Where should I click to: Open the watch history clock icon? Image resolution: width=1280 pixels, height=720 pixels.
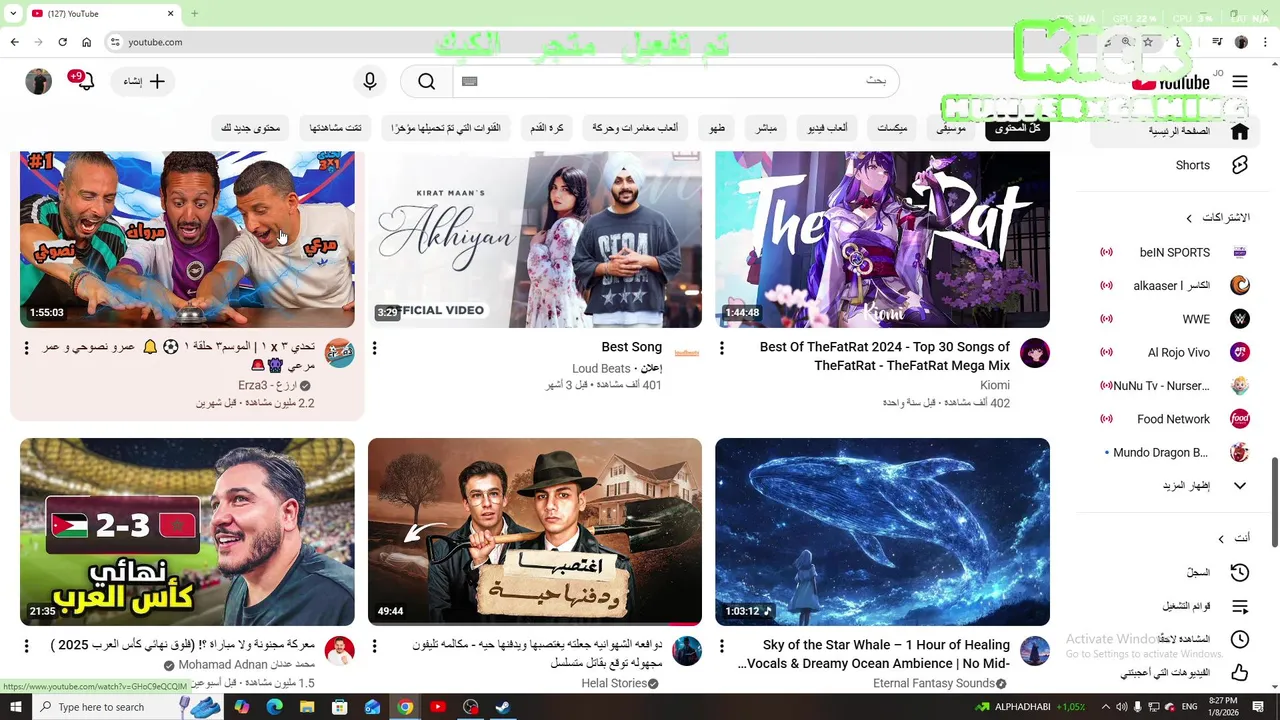pyautogui.click(x=1240, y=572)
